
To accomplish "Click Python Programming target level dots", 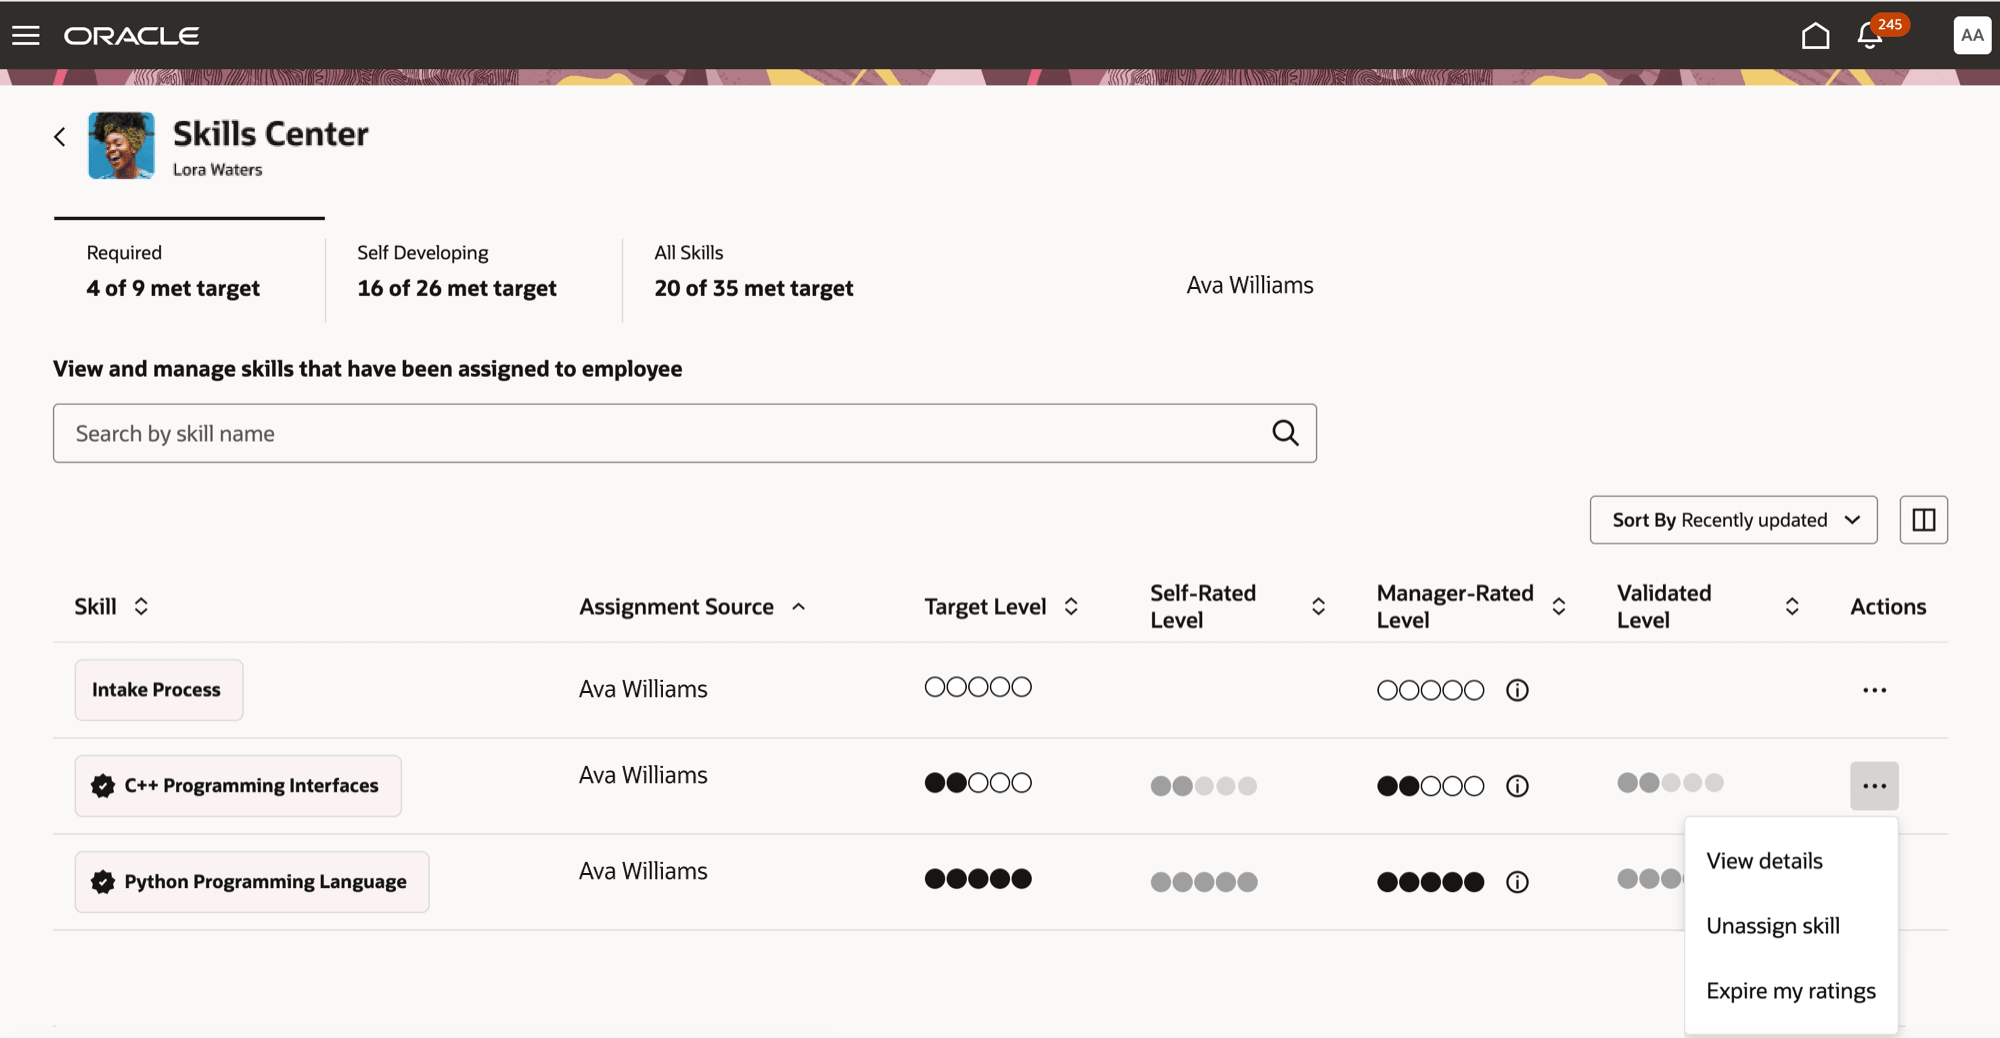I will (x=978, y=879).
